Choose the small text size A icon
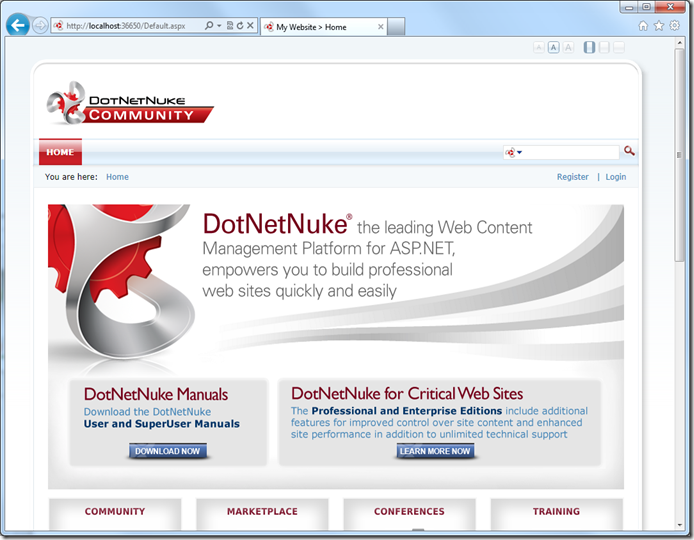 coord(539,47)
